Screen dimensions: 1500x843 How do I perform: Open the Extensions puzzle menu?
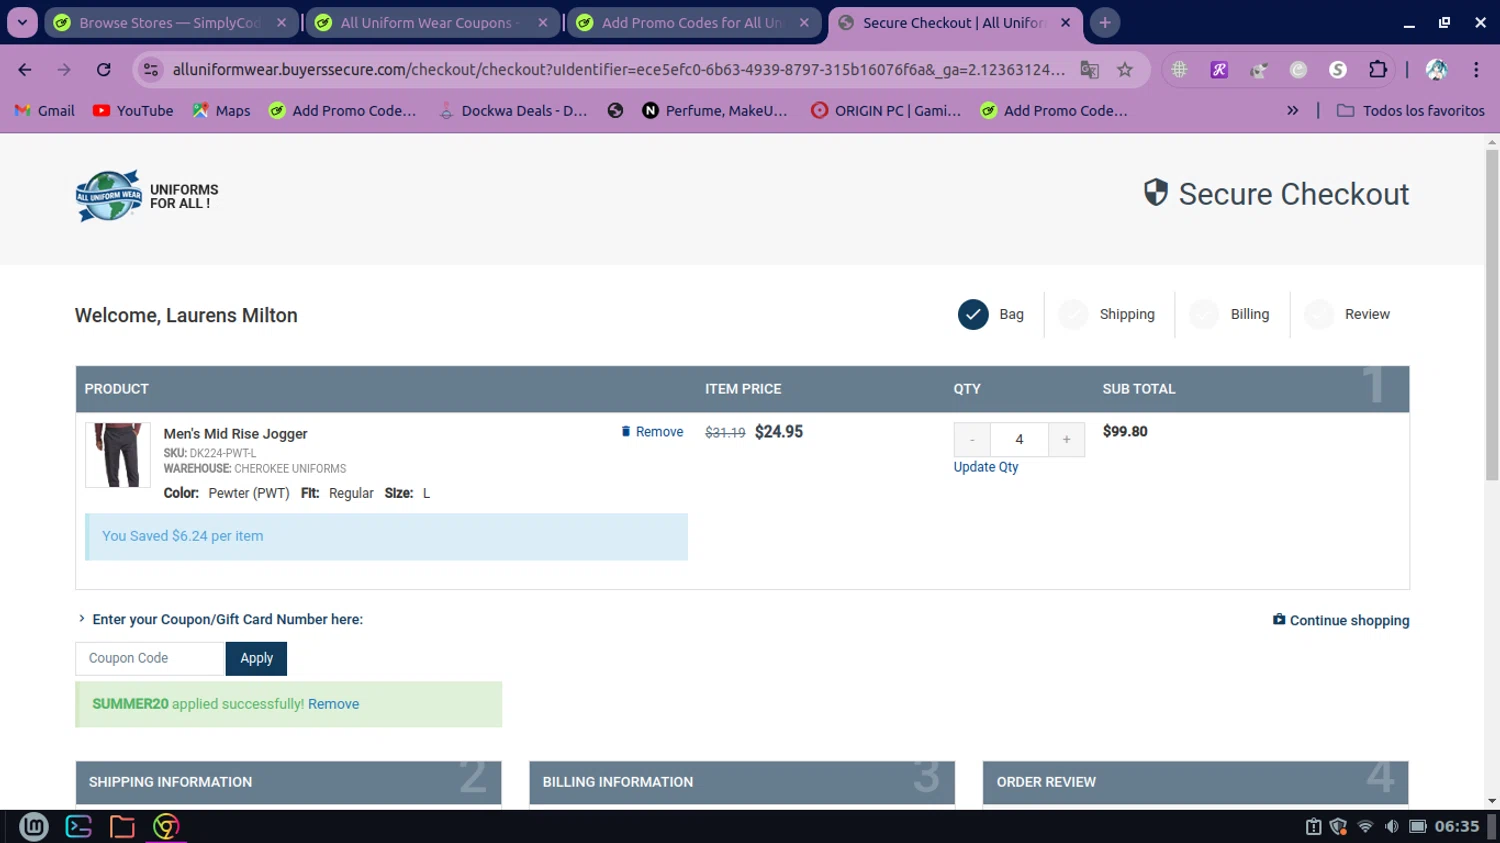point(1378,69)
